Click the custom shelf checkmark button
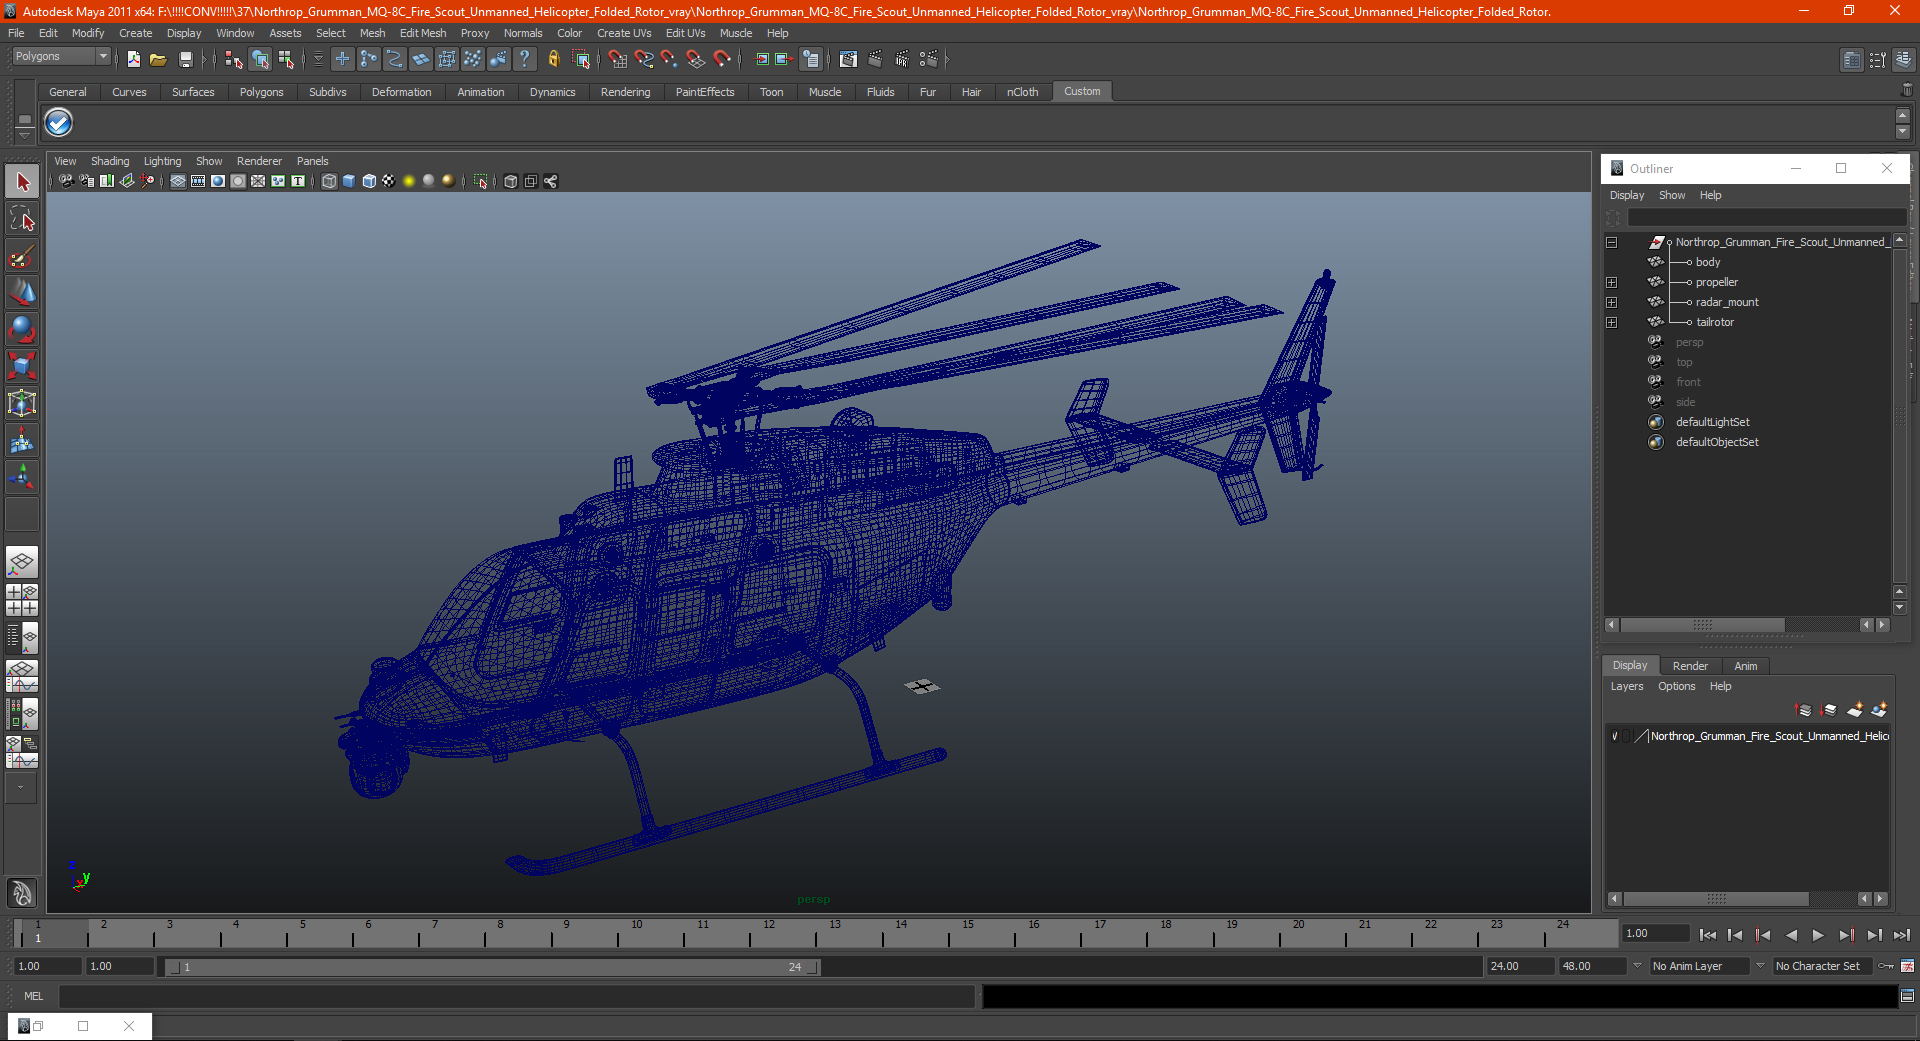This screenshot has height=1041, width=1920. [x=59, y=123]
